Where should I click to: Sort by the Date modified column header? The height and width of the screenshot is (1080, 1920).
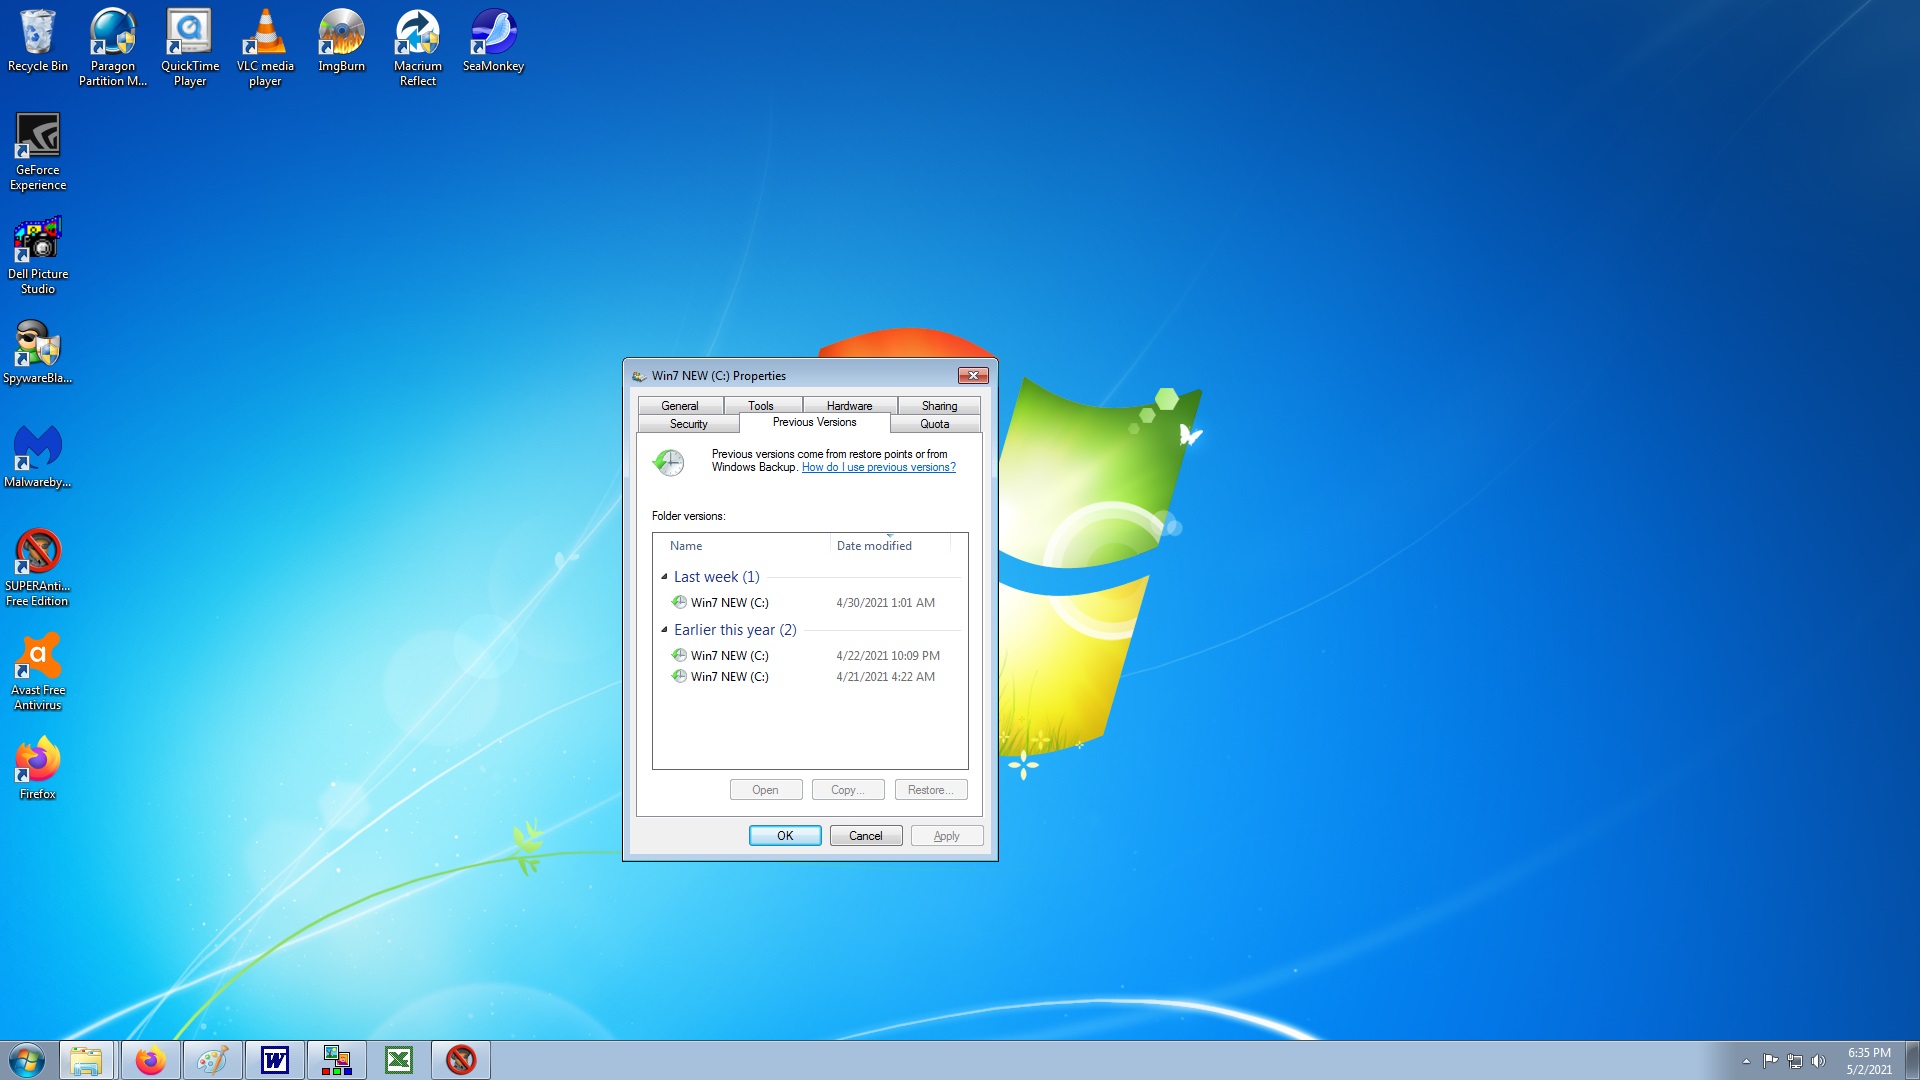(874, 546)
